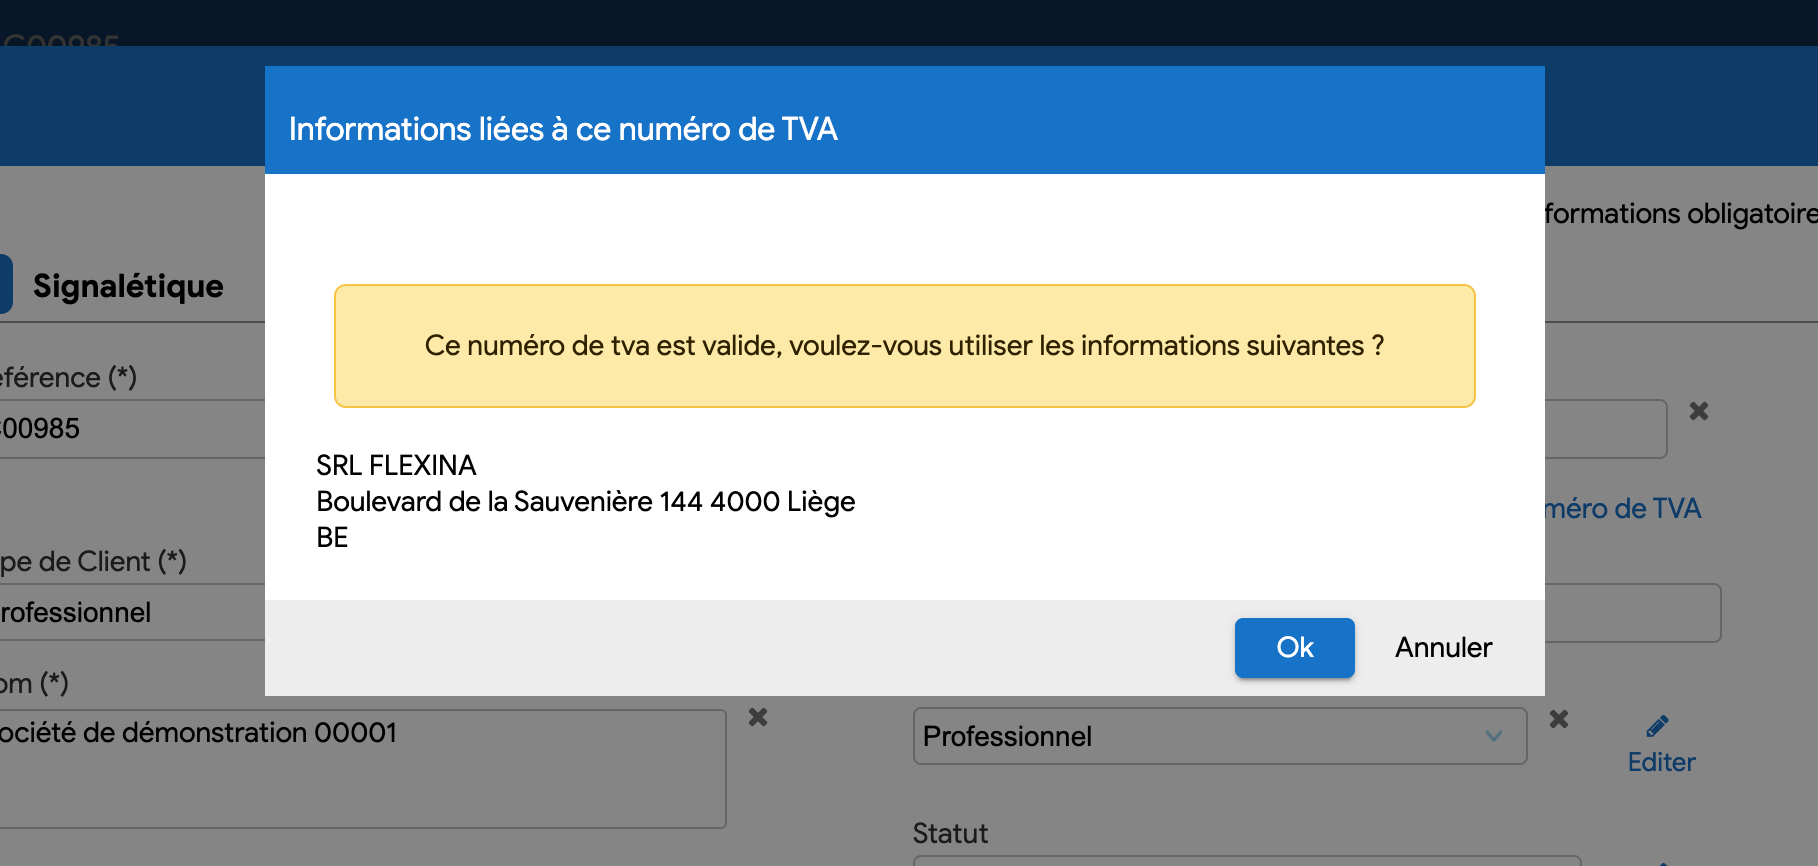Click the dialog title Informations liées à ce numéro de TVA
Screen dimensions: 1818x866
[x=563, y=129]
